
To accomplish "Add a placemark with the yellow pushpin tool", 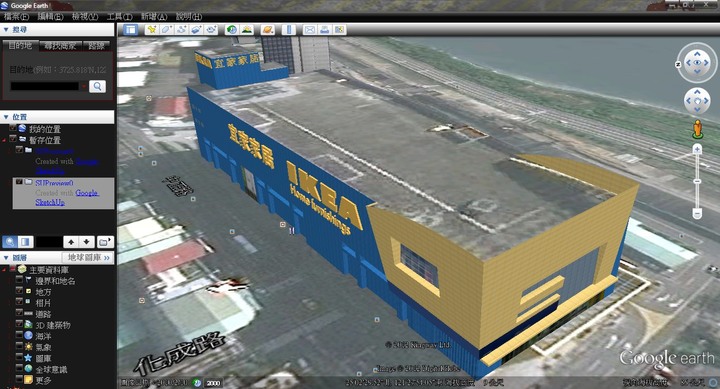I will [151, 30].
